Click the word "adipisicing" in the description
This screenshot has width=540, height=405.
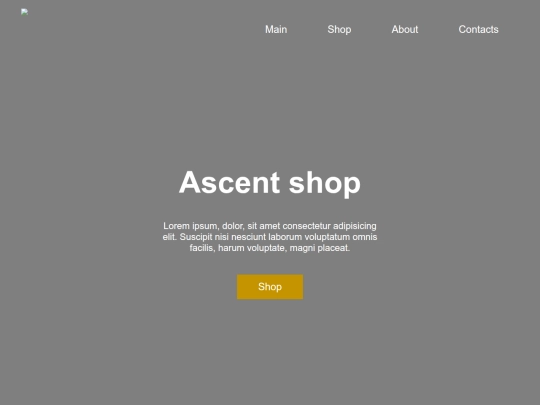click(355, 226)
